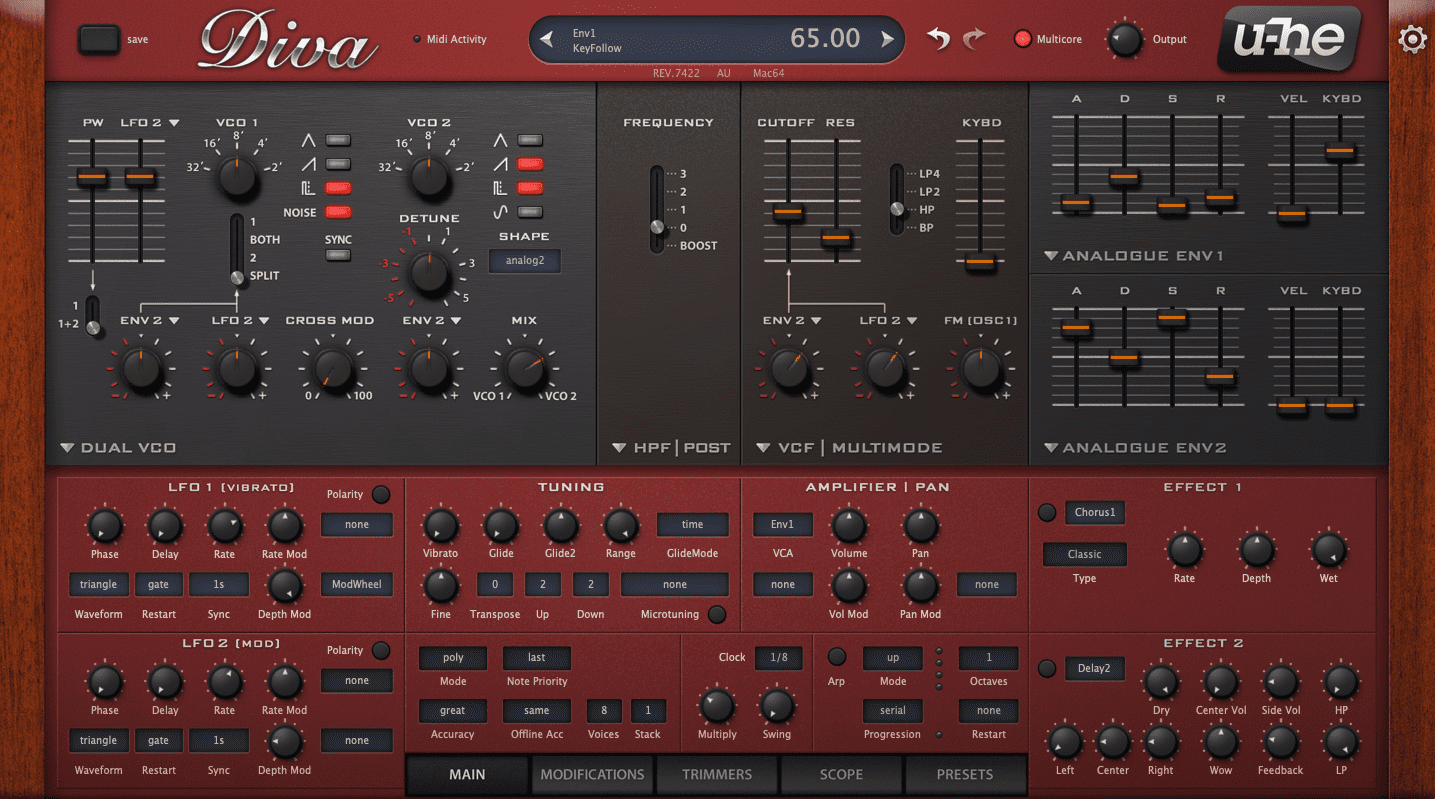Viewport: 1435px width, 799px height.
Task: Click the VCO Mix knob
Action: pos(525,370)
